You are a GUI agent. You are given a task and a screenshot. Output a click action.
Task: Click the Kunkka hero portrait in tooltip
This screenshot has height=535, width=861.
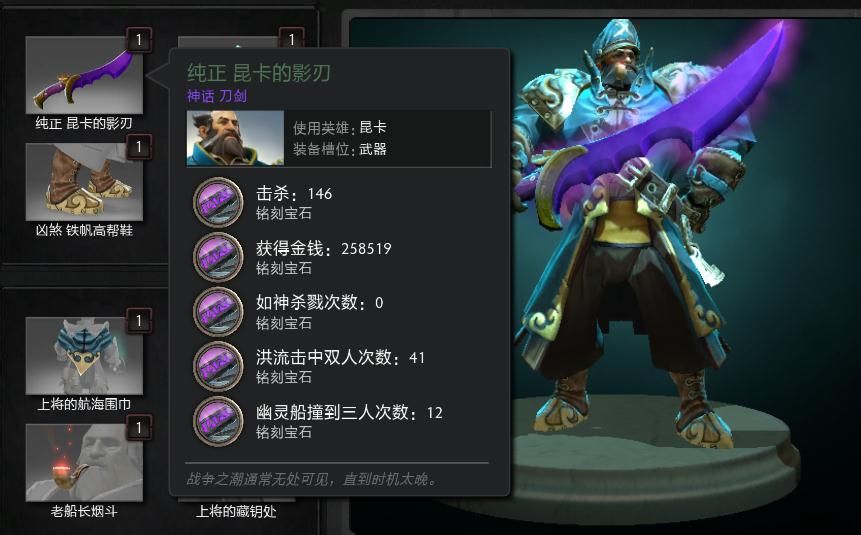point(236,138)
